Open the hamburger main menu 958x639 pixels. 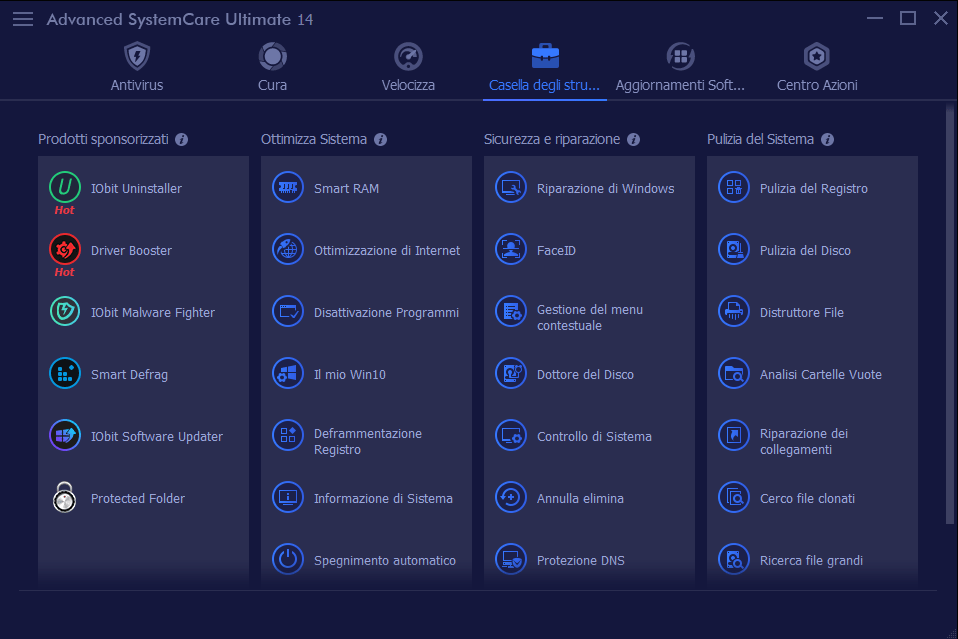tap(23, 20)
